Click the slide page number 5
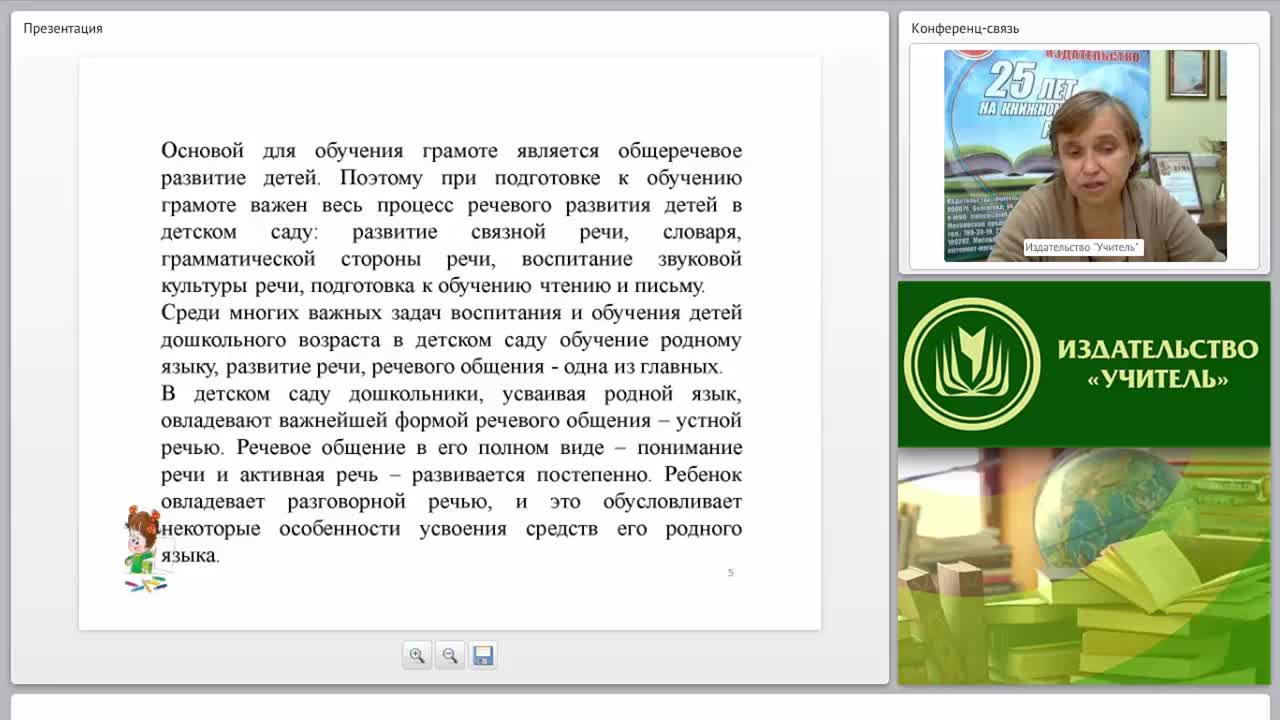Screen dimensions: 1280x720 tap(730, 573)
